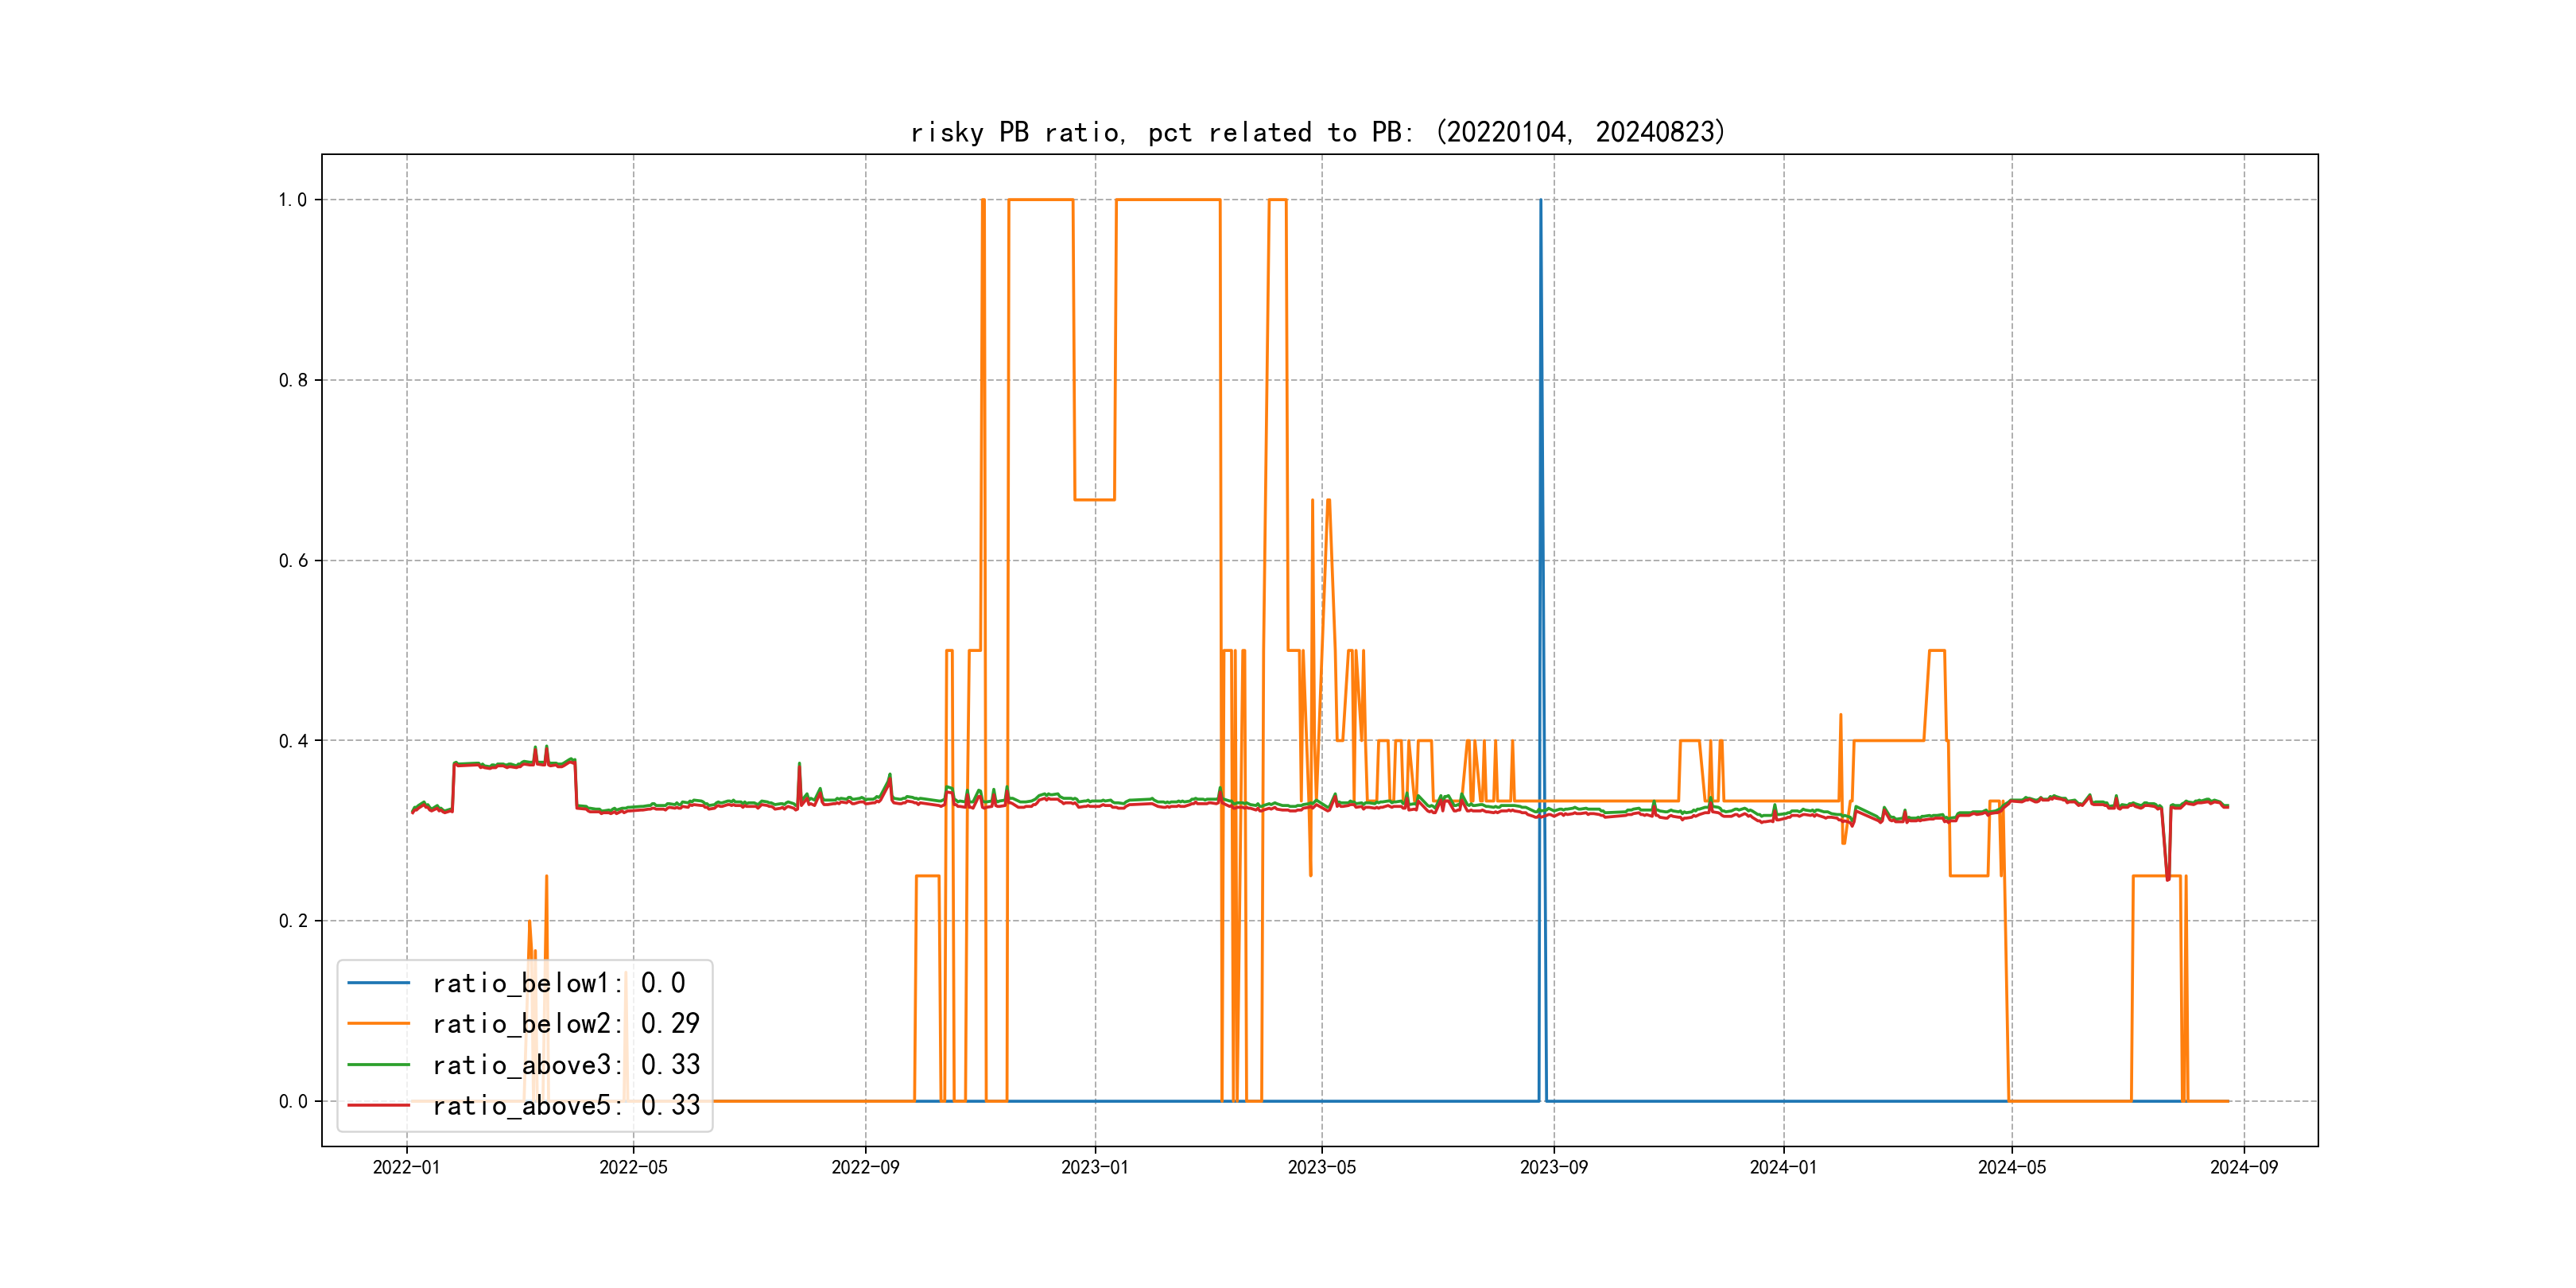The image size is (2576, 1288).
Task: Click the 0.2 y-axis tick label
Action: 293,921
